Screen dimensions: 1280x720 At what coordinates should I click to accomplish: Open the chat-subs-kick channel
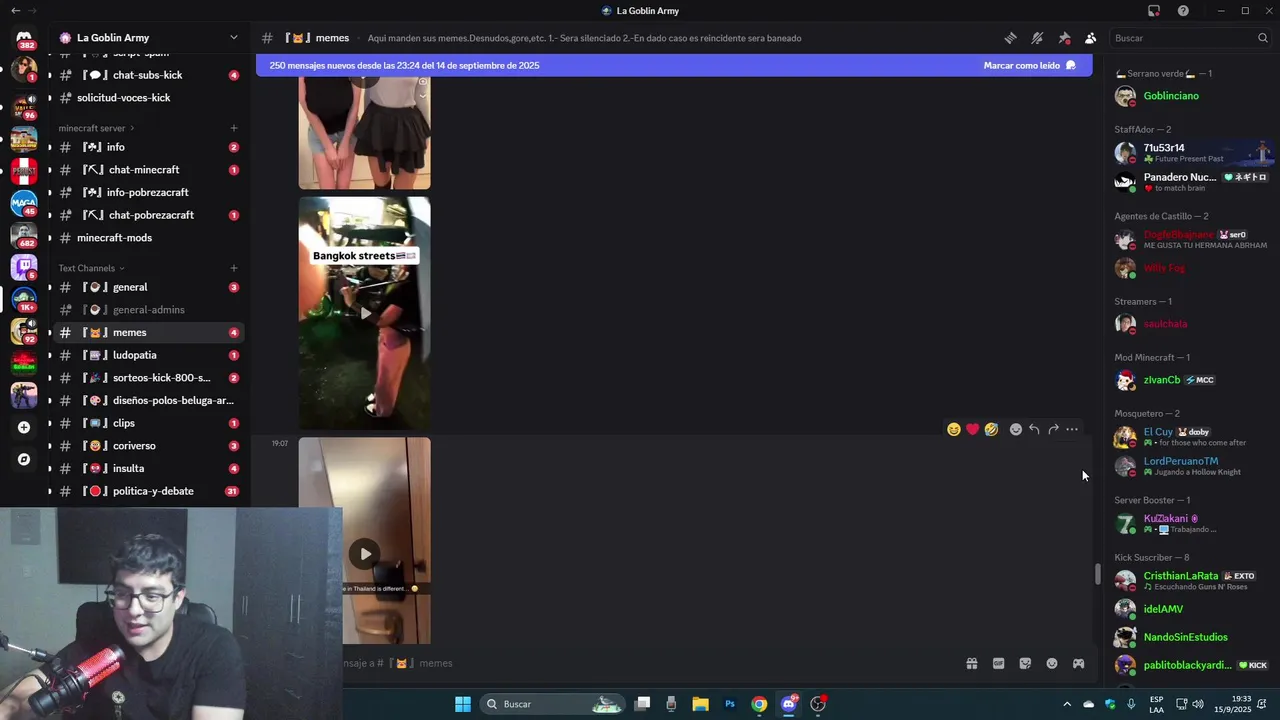148,75
